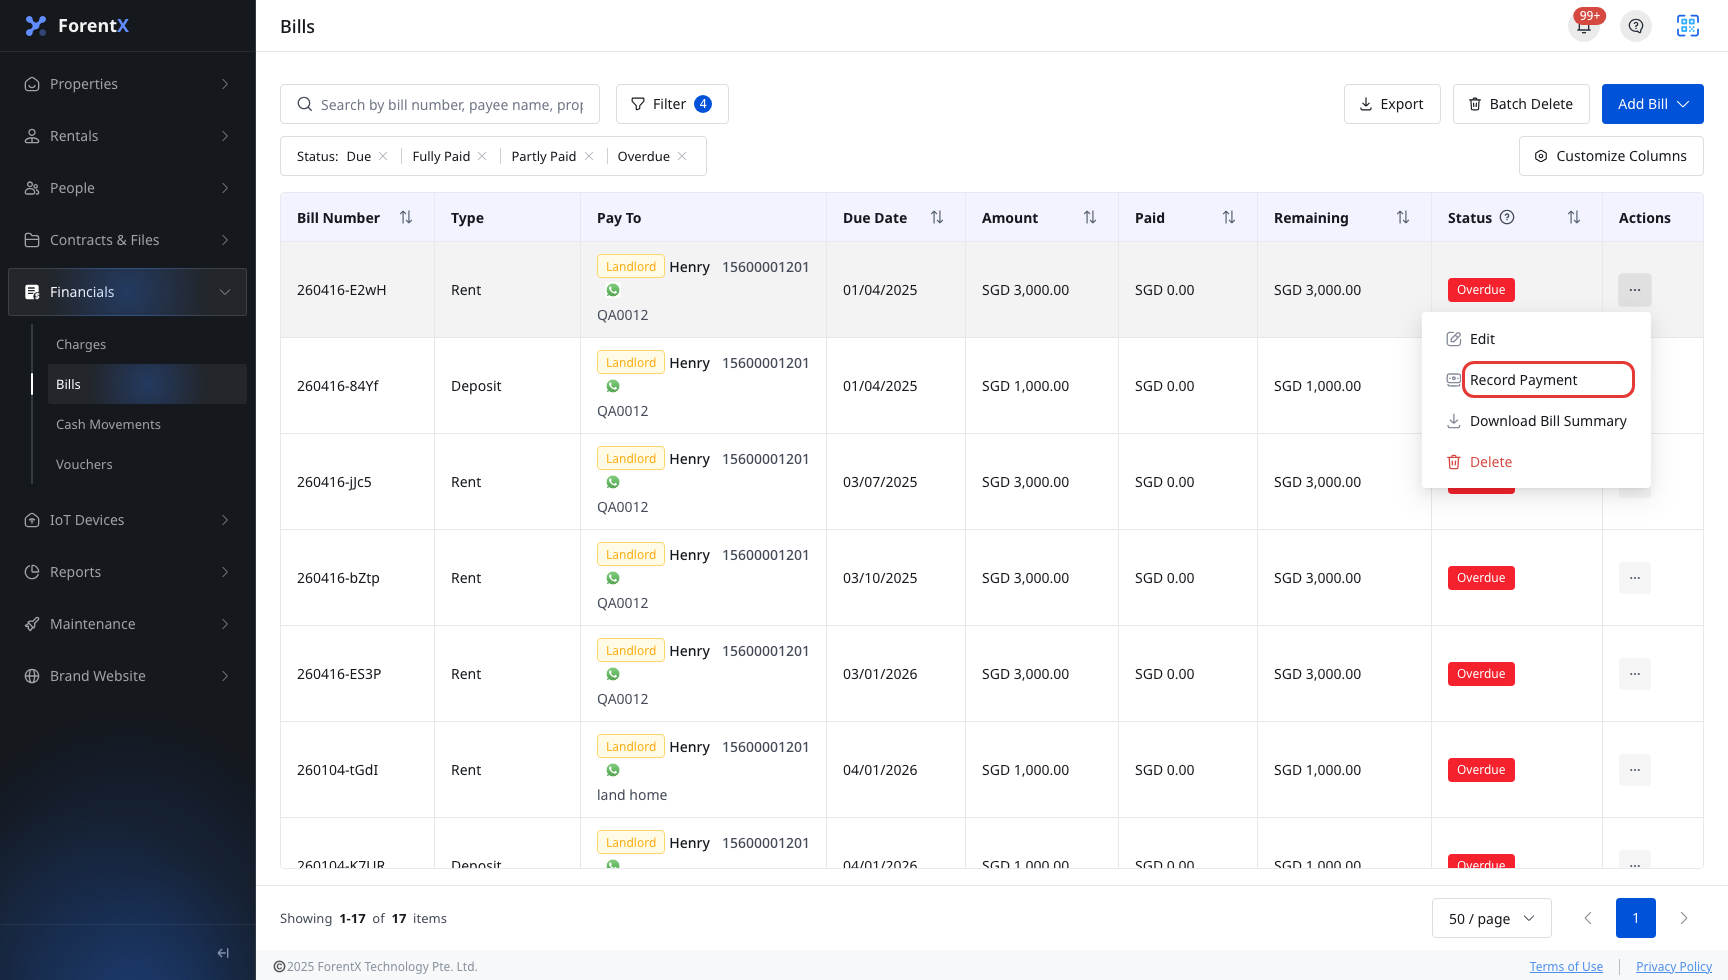The width and height of the screenshot is (1728, 980).
Task: Open Cash Movements page
Action: 147,424
